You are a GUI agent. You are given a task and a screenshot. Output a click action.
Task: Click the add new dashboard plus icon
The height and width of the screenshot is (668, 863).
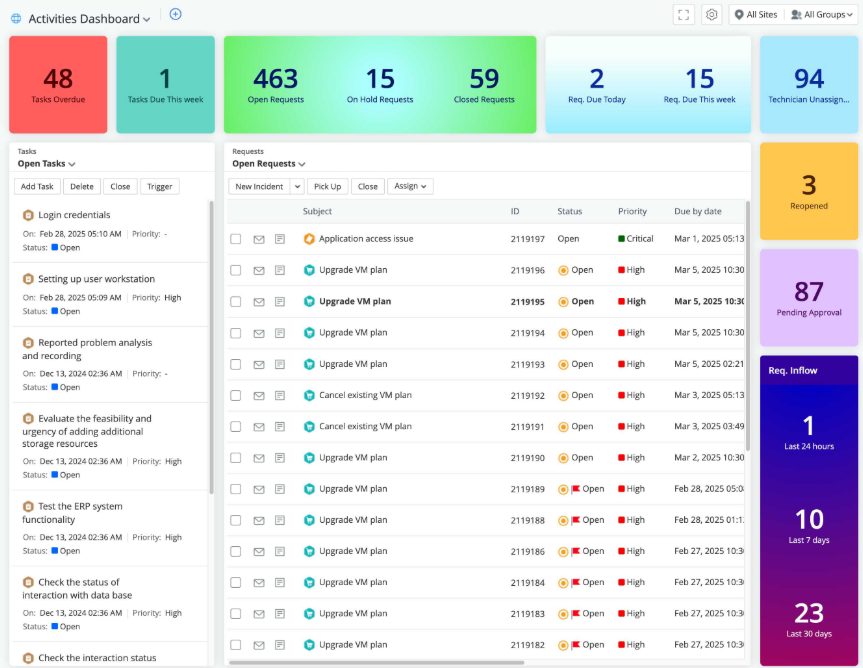[175, 14]
